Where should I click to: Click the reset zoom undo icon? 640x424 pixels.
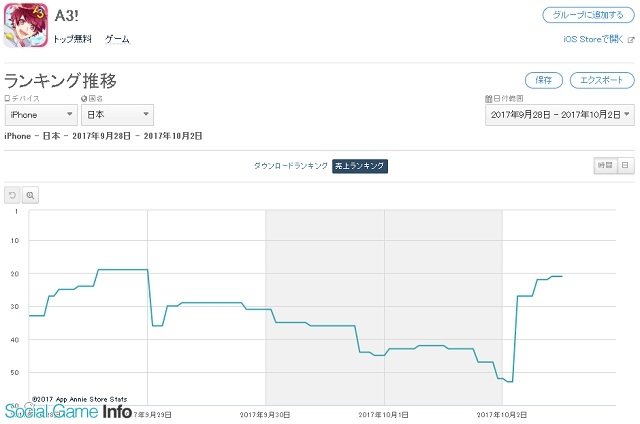13,195
